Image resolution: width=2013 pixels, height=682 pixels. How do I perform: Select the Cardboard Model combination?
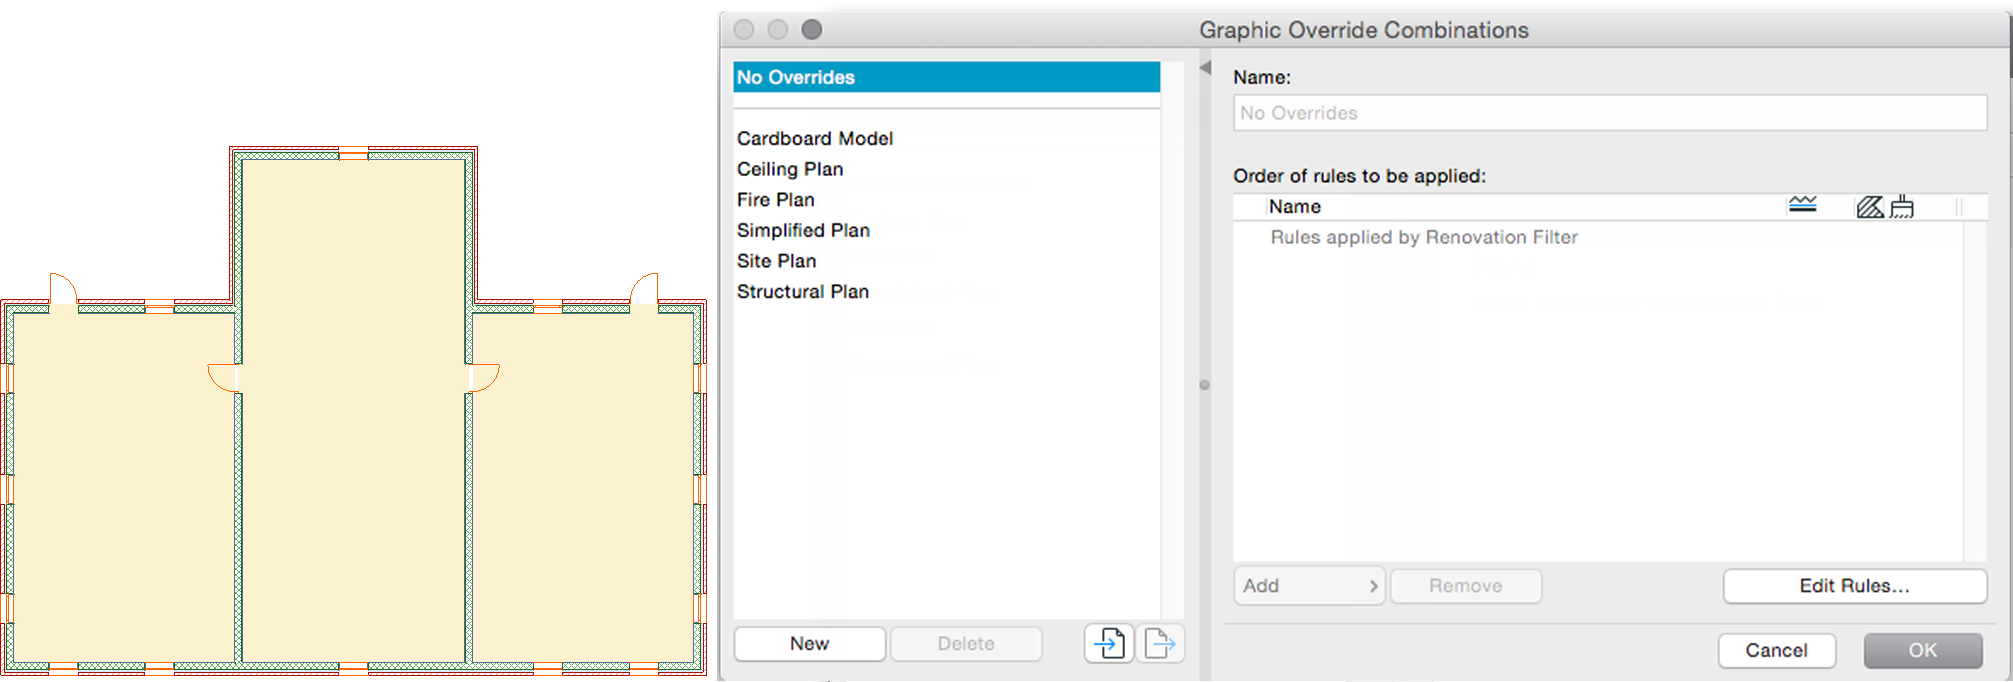point(815,138)
